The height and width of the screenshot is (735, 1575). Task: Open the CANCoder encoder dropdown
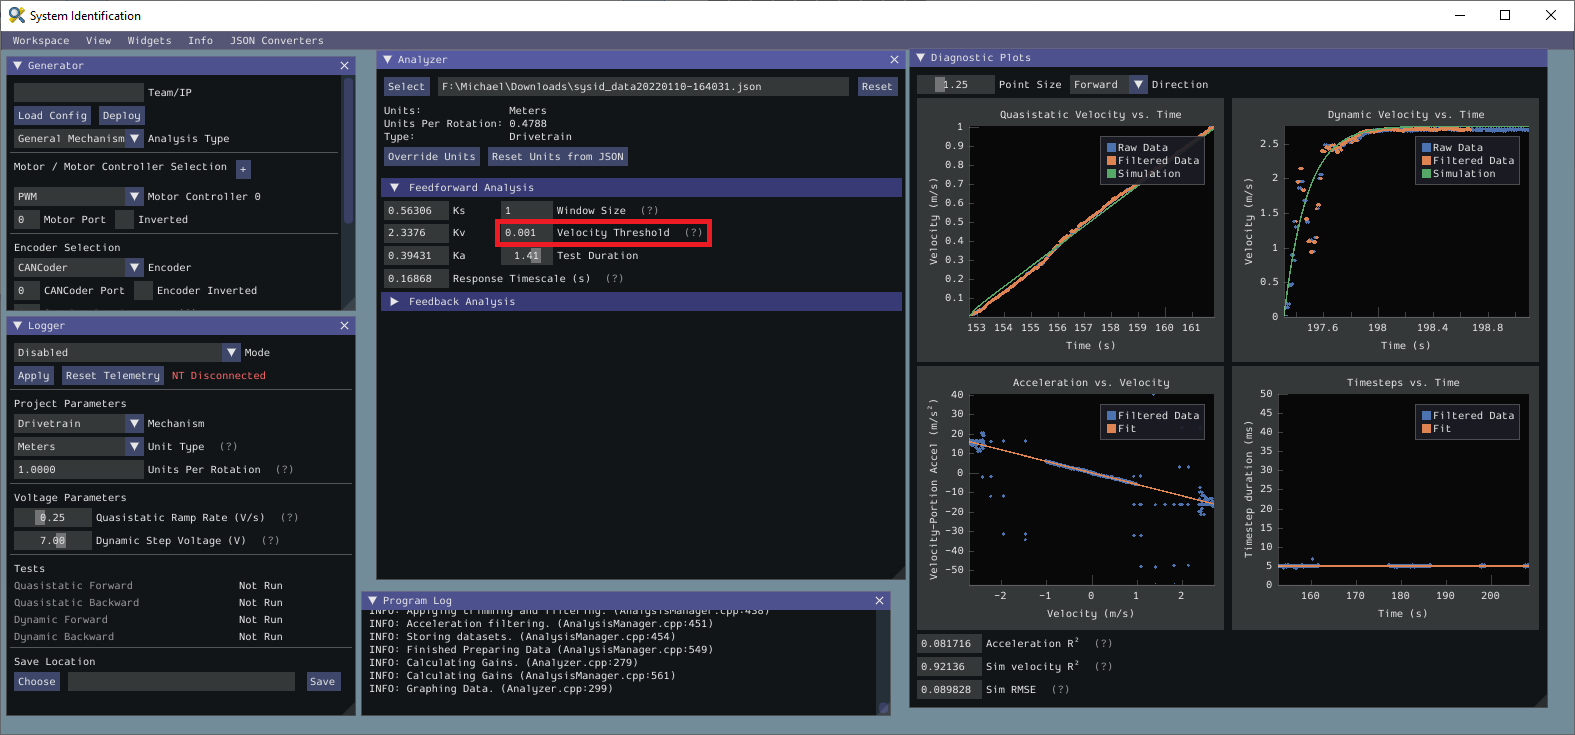pyautogui.click(x=79, y=268)
